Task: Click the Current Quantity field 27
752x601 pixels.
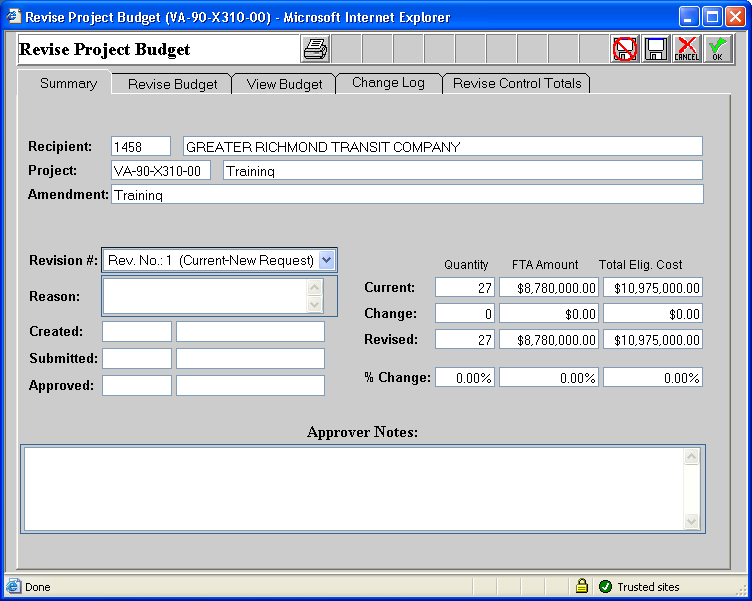Action: 465,287
